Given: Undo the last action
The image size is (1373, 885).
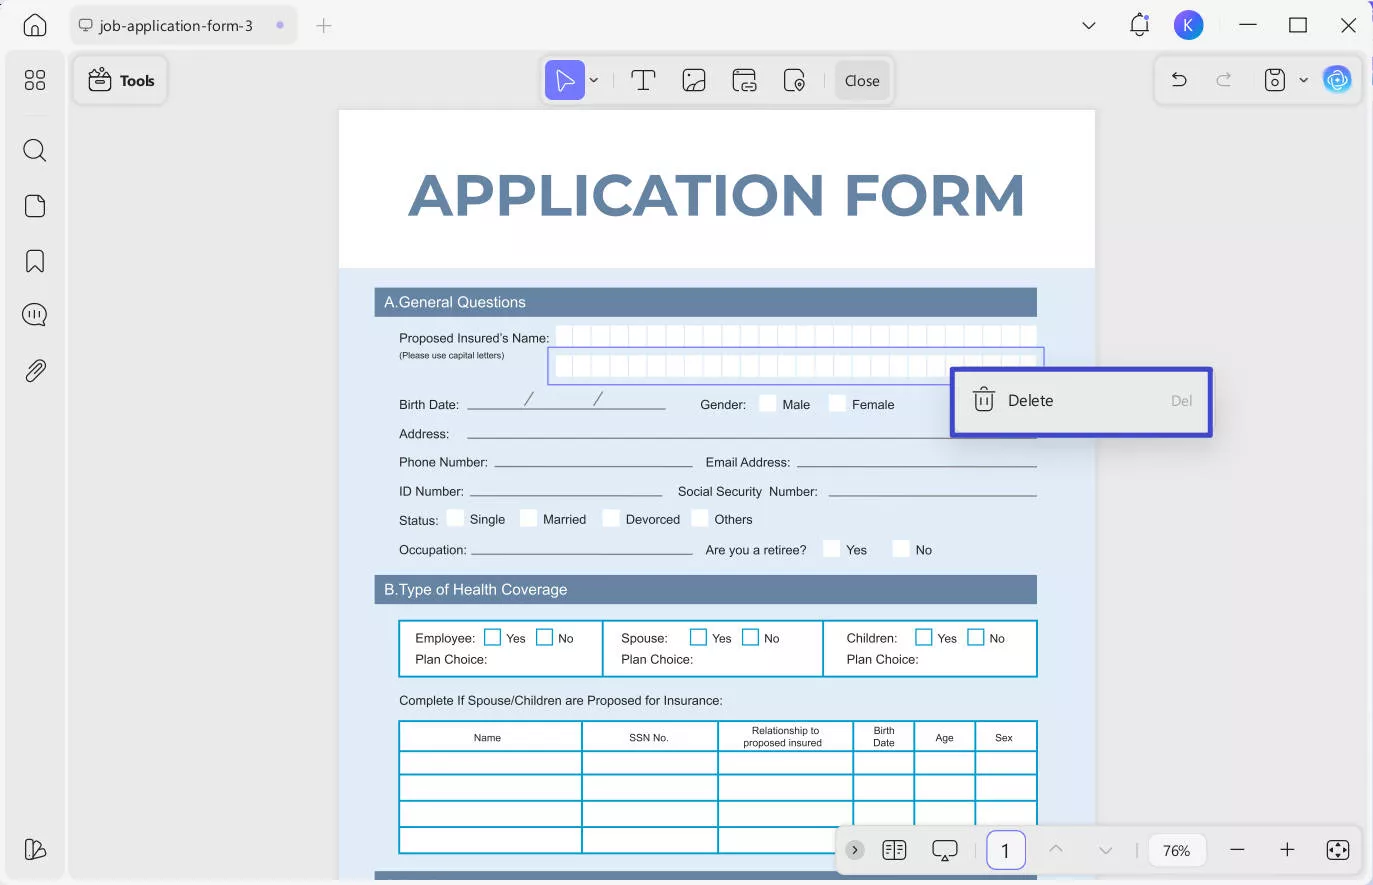Looking at the screenshot, I should click(x=1179, y=80).
